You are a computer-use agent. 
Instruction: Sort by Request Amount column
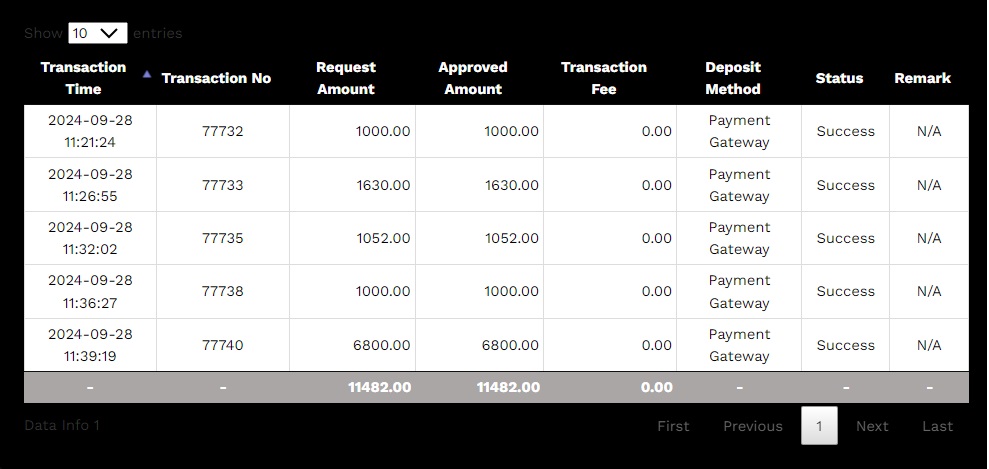coord(345,78)
